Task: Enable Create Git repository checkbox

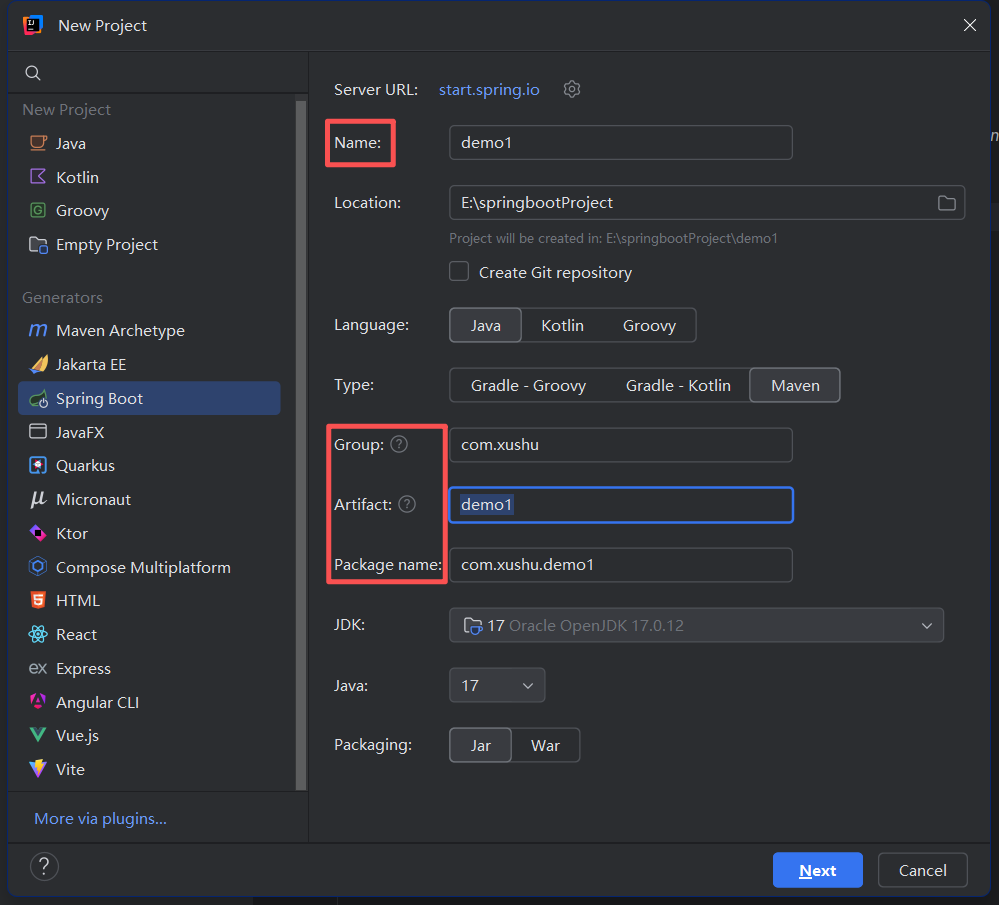Action: [x=459, y=272]
